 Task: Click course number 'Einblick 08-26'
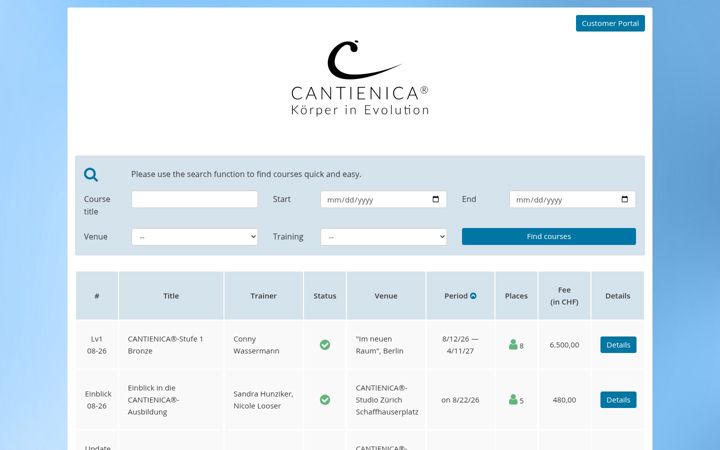click(x=98, y=400)
